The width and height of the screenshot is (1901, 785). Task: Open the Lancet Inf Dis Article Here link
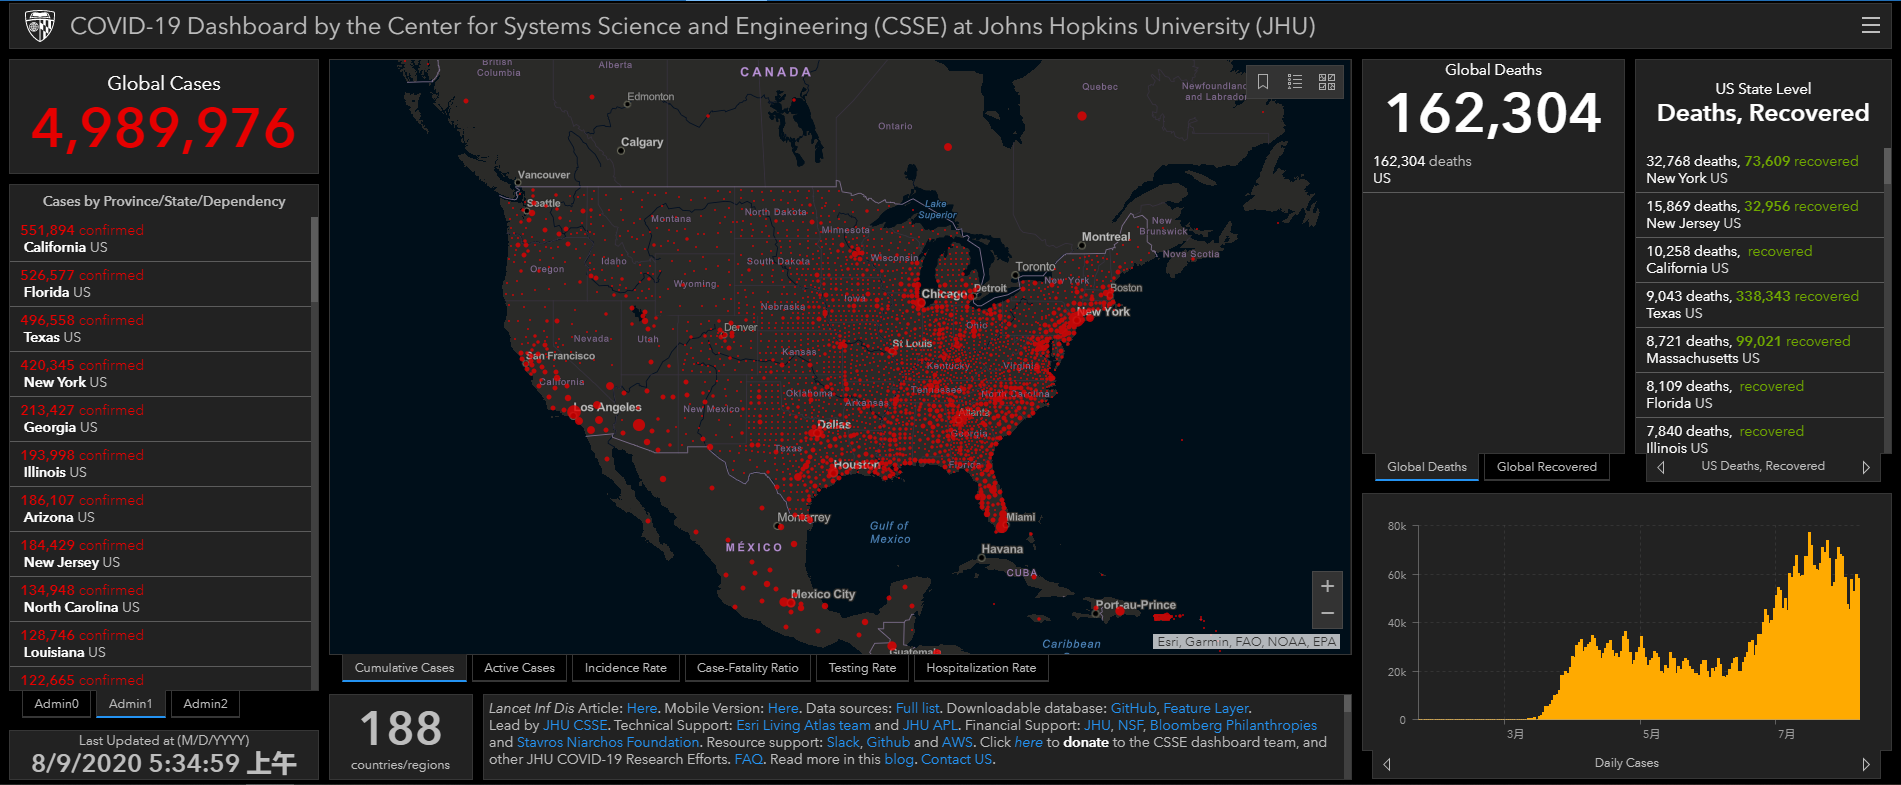642,708
